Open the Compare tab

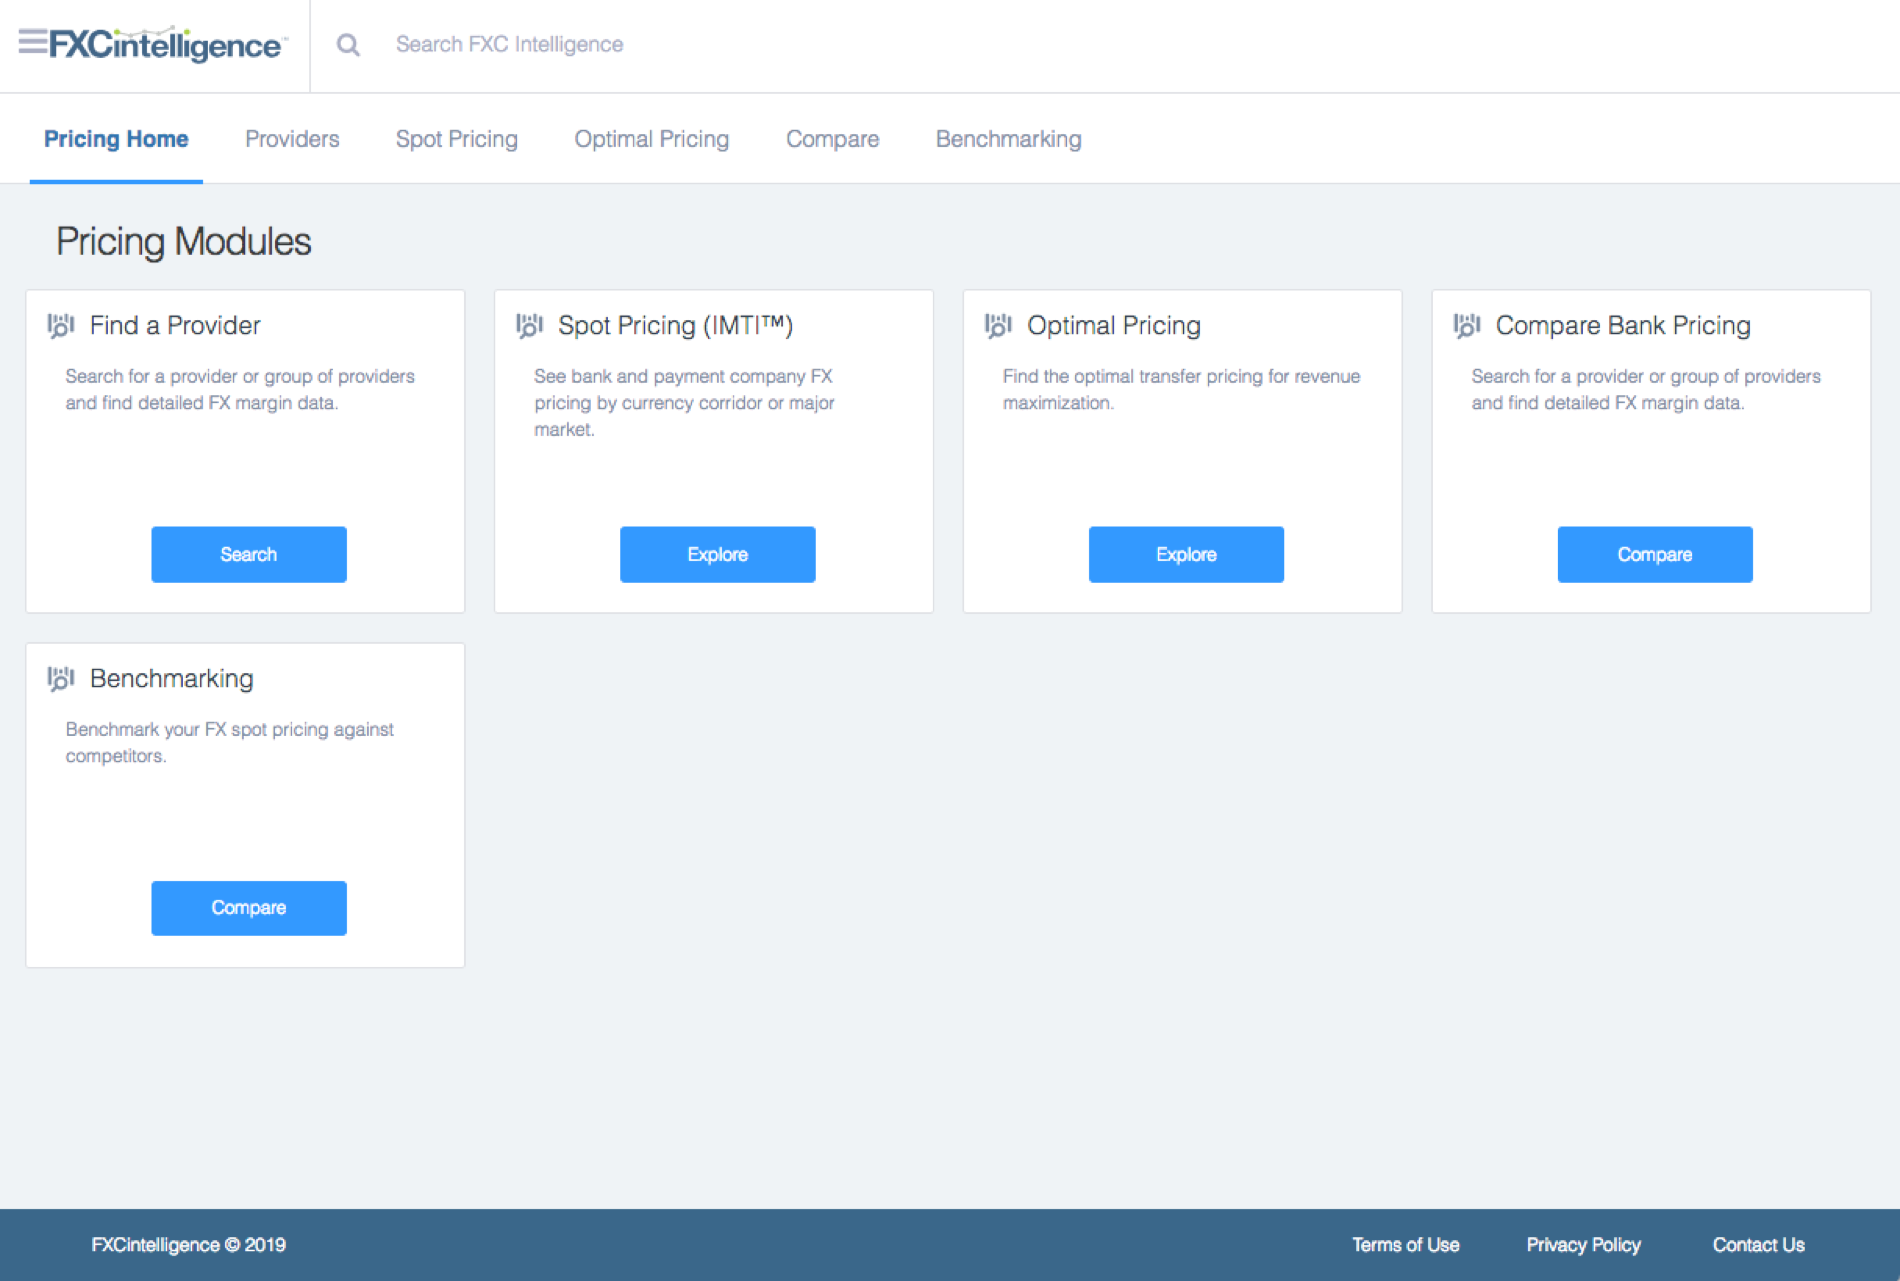pyautogui.click(x=833, y=139)
